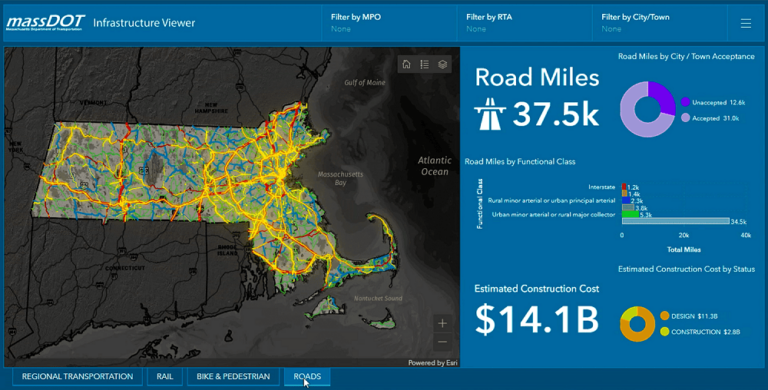Screen dimensions: 768x390
Task: Open the map layers stack icon
Action: (442, 64)
